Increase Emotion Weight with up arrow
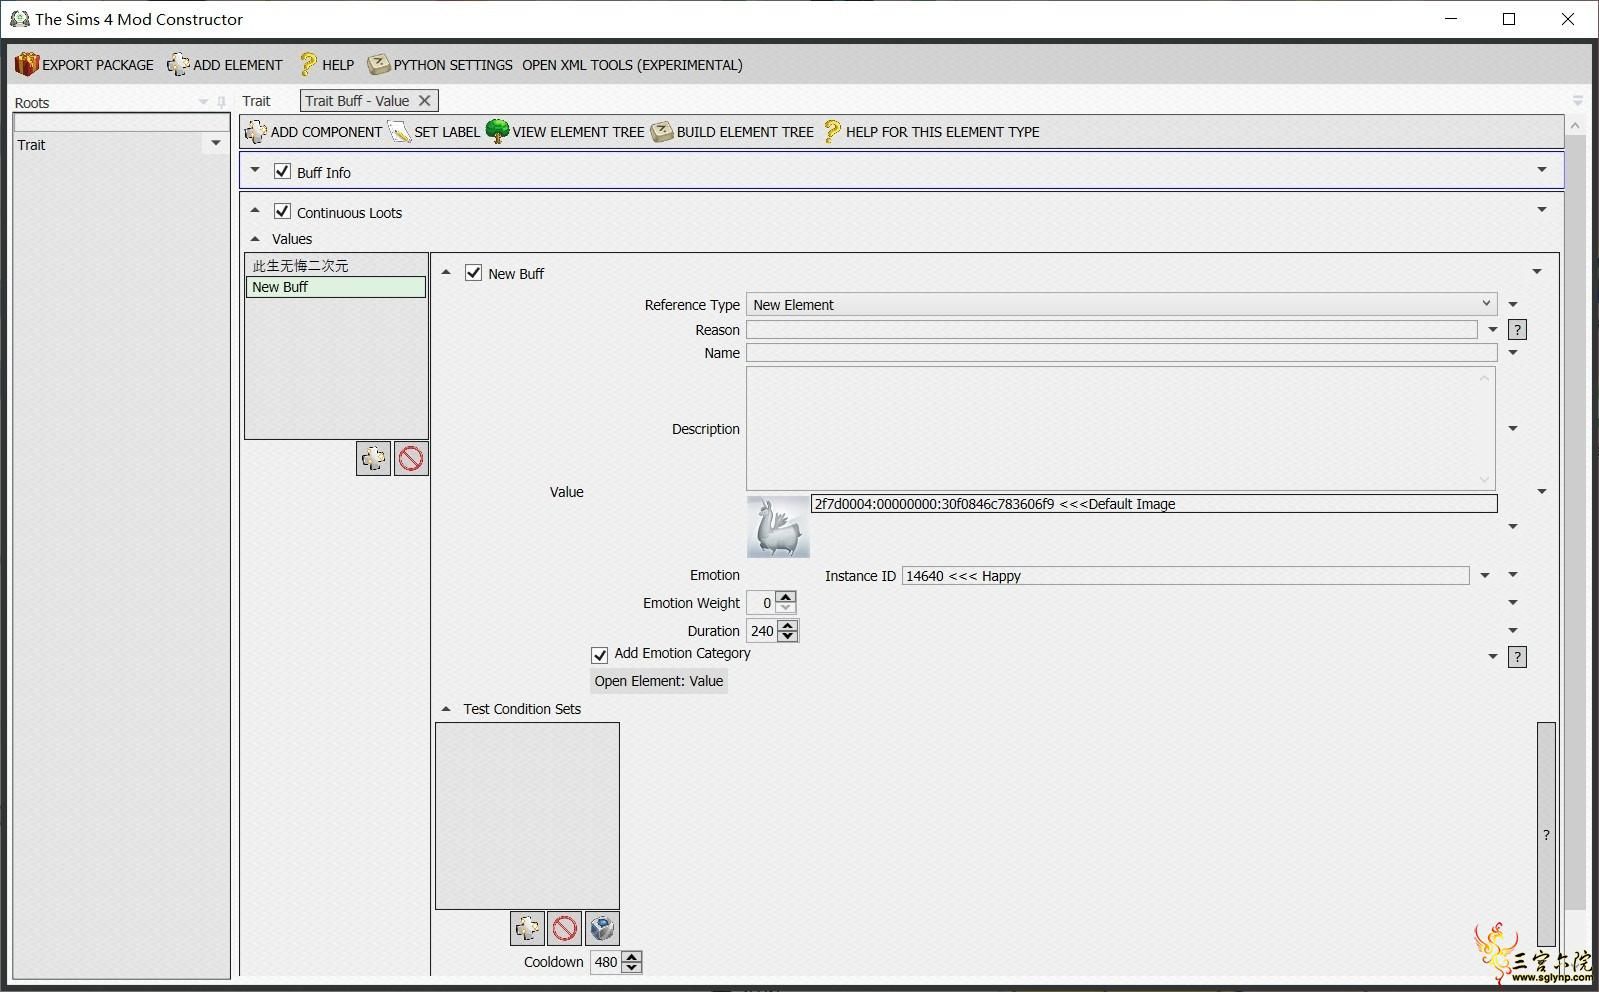This screenshot has height=992, width=1599. click(787, 598)
